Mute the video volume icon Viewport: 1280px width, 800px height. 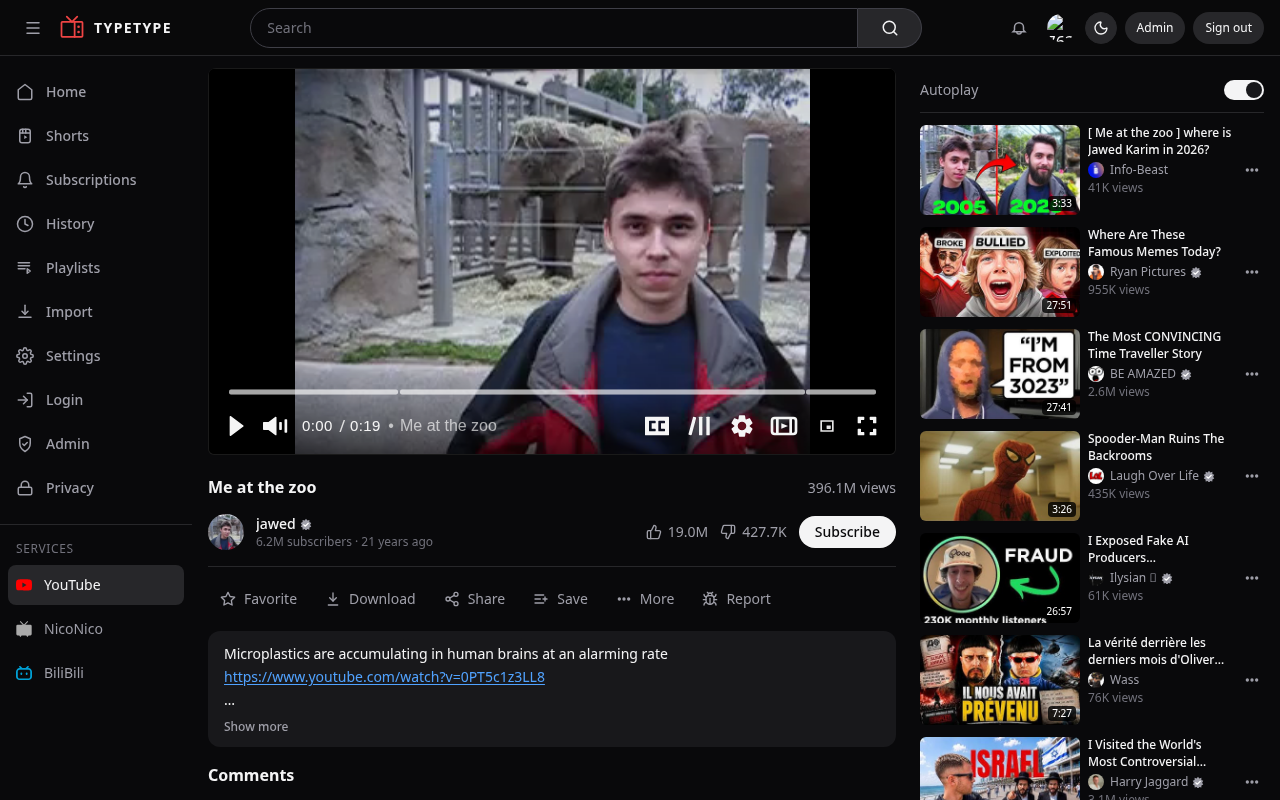pos(275,426)
